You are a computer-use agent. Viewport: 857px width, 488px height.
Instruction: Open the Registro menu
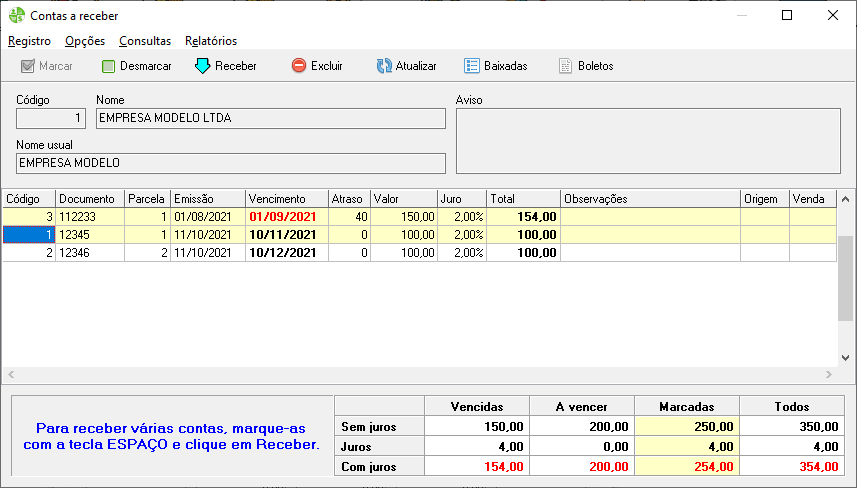point(29,41)
